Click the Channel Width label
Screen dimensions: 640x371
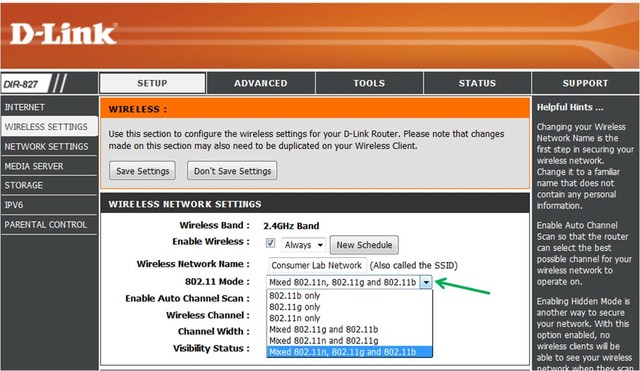pos(213,331)
